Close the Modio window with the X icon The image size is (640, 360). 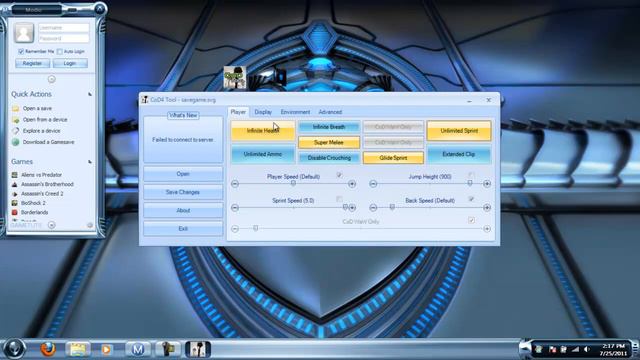[100, 9]
